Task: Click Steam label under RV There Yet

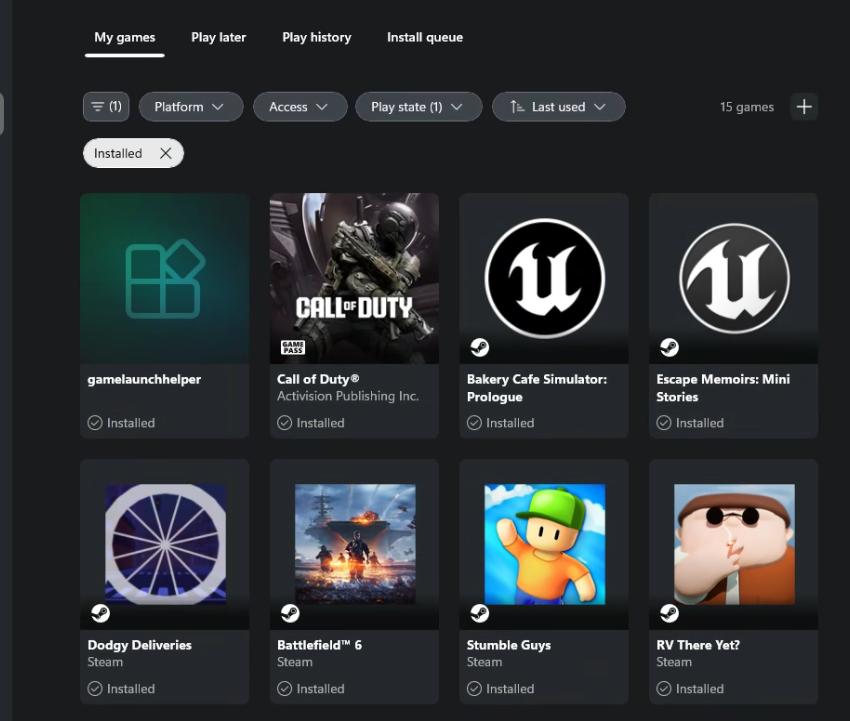Action: tap(674, 662)
